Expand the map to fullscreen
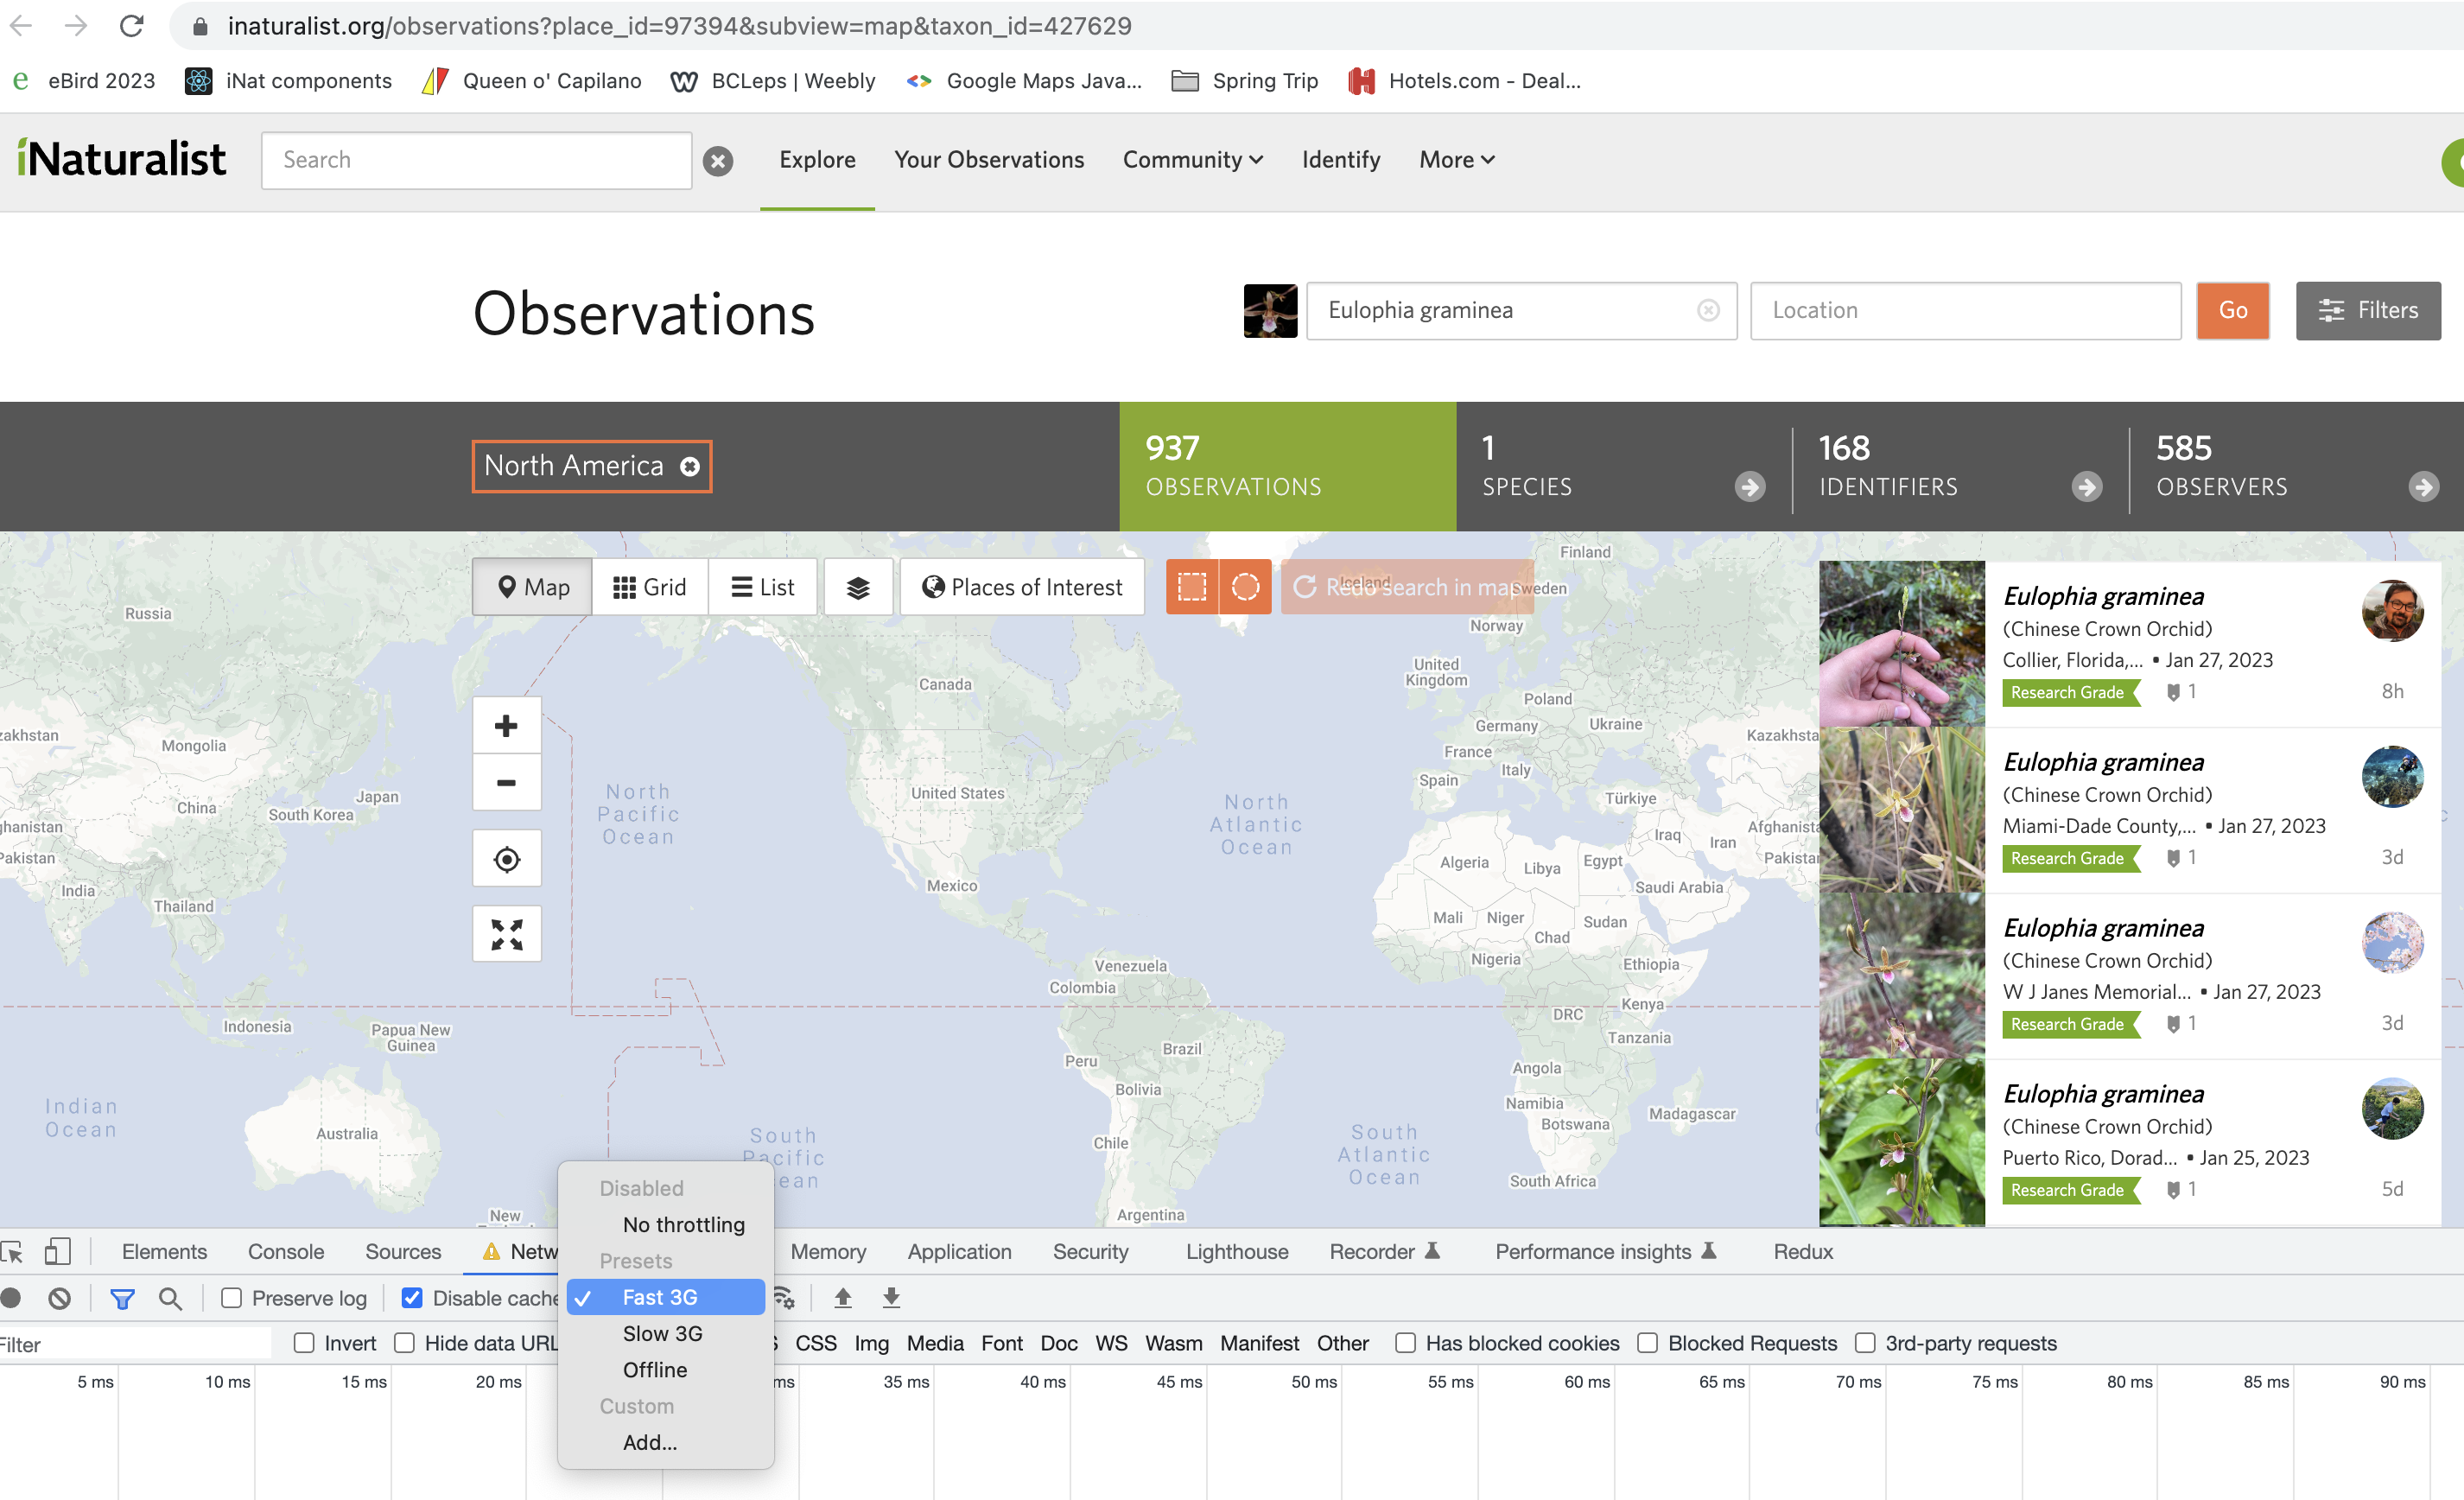 tap(506, 933)
